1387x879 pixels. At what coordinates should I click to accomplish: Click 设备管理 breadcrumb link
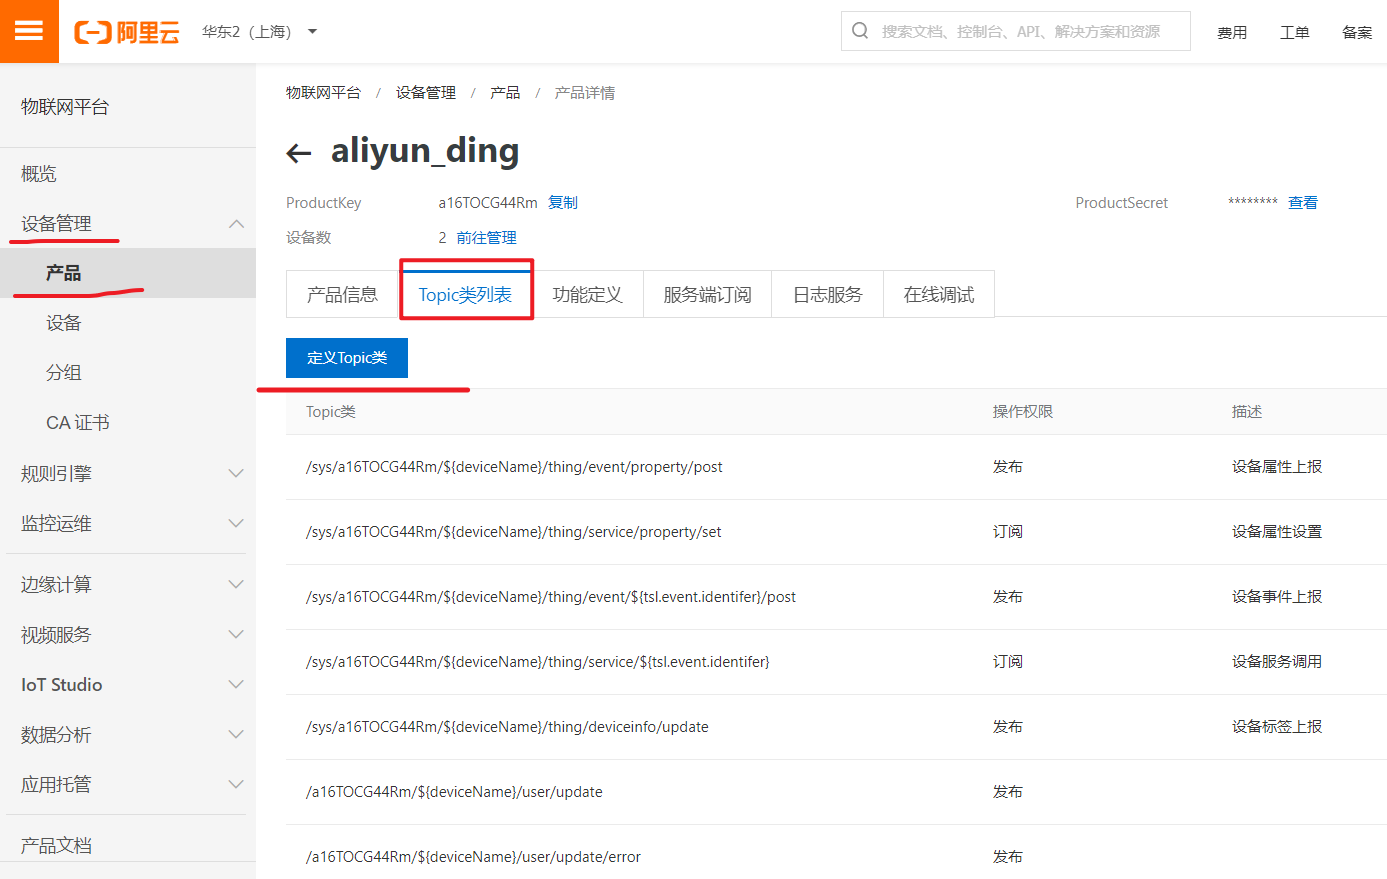[x=426, y=93]
